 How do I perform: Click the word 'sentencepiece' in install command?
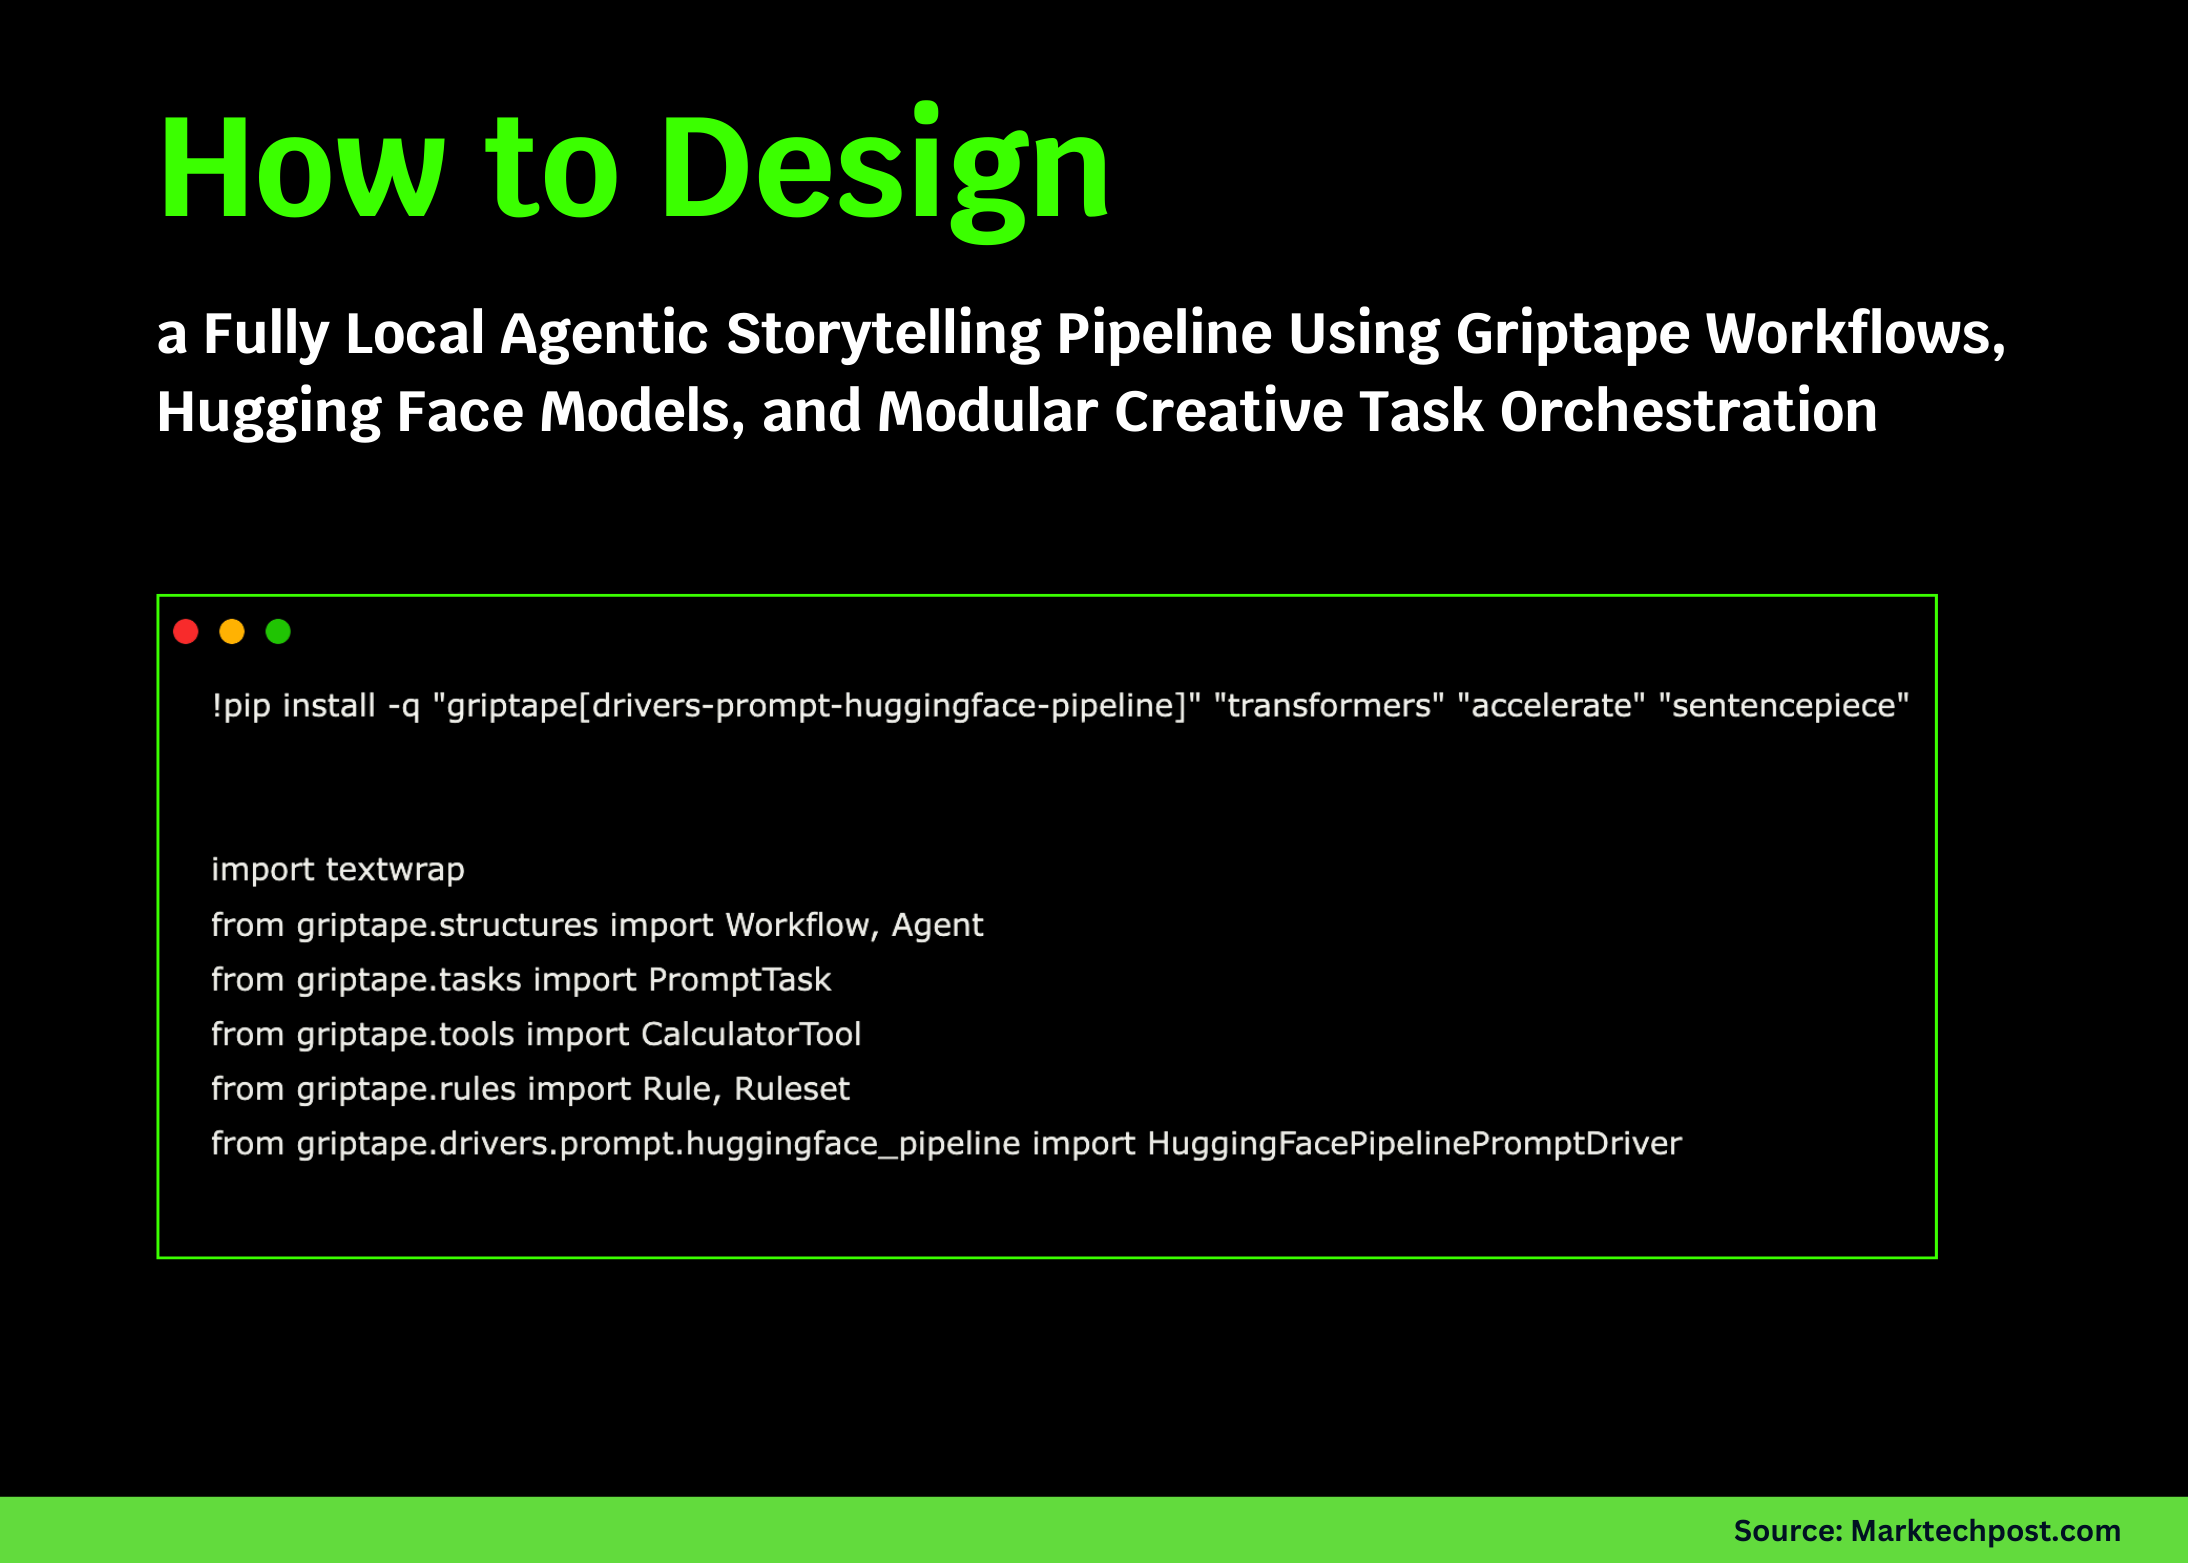coord(1786,705)
